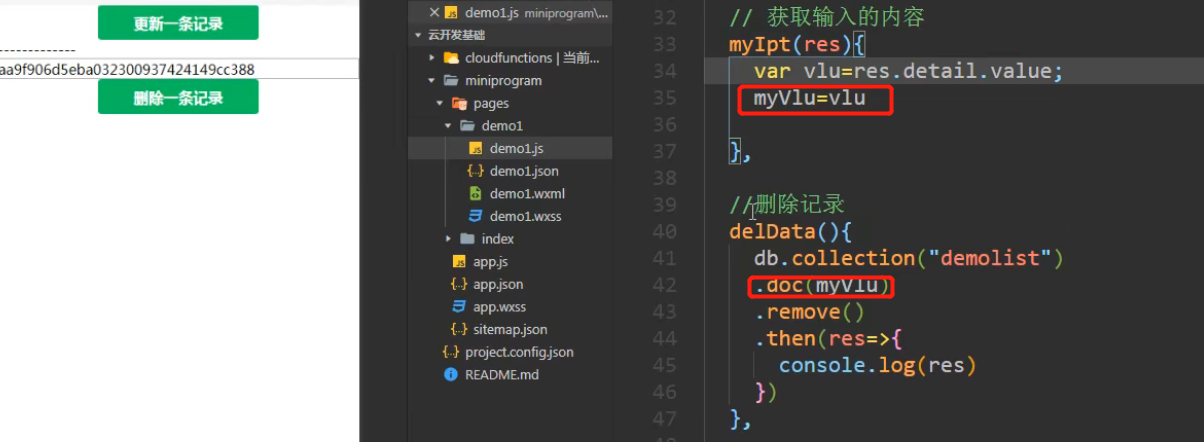
Task: Open sitemap.json in the file tree
Action: 510,329
